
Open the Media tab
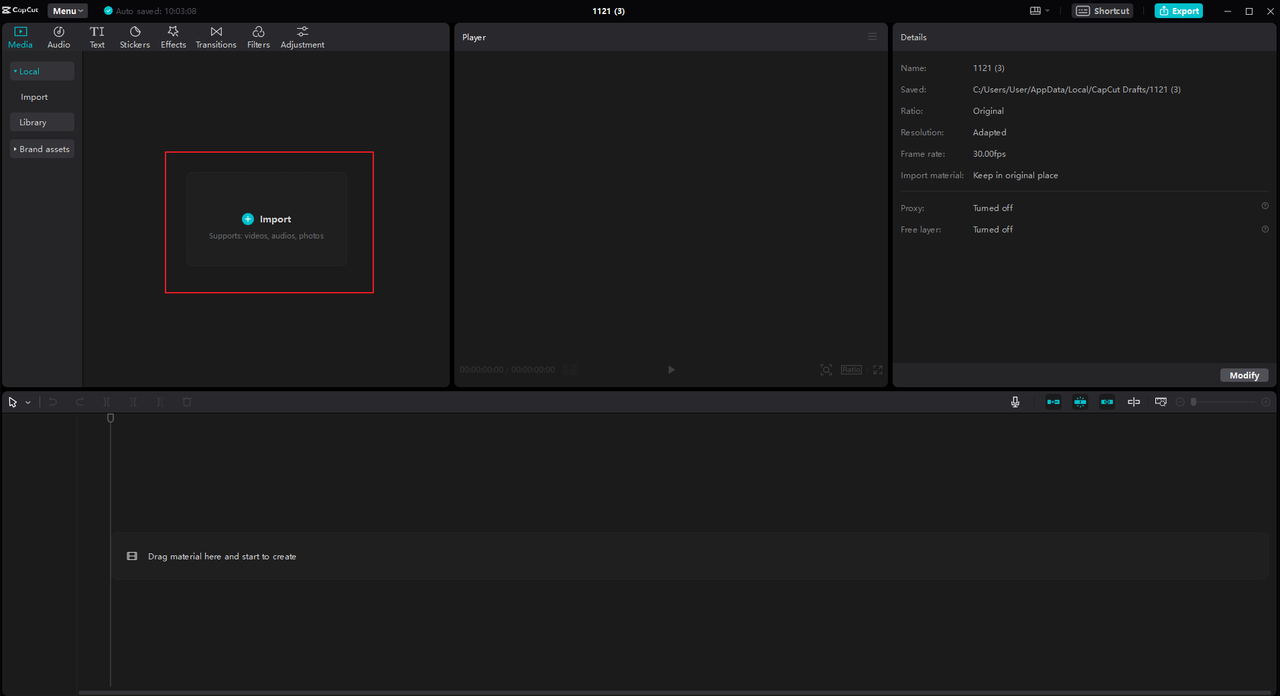coord(20,37)
